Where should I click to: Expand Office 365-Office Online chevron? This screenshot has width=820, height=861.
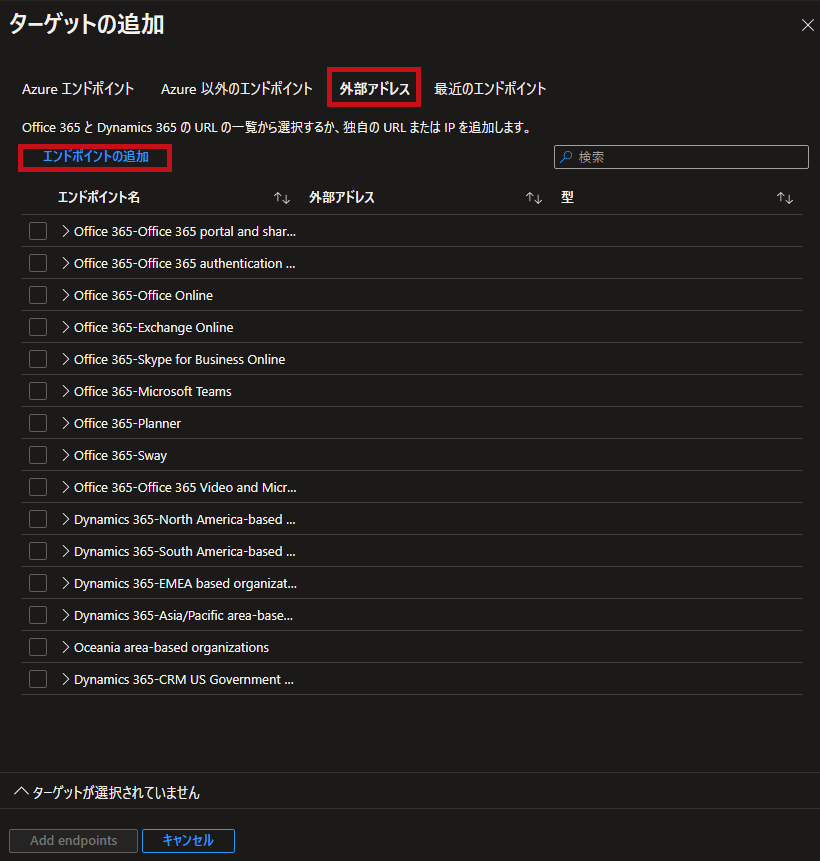point(65,295)
